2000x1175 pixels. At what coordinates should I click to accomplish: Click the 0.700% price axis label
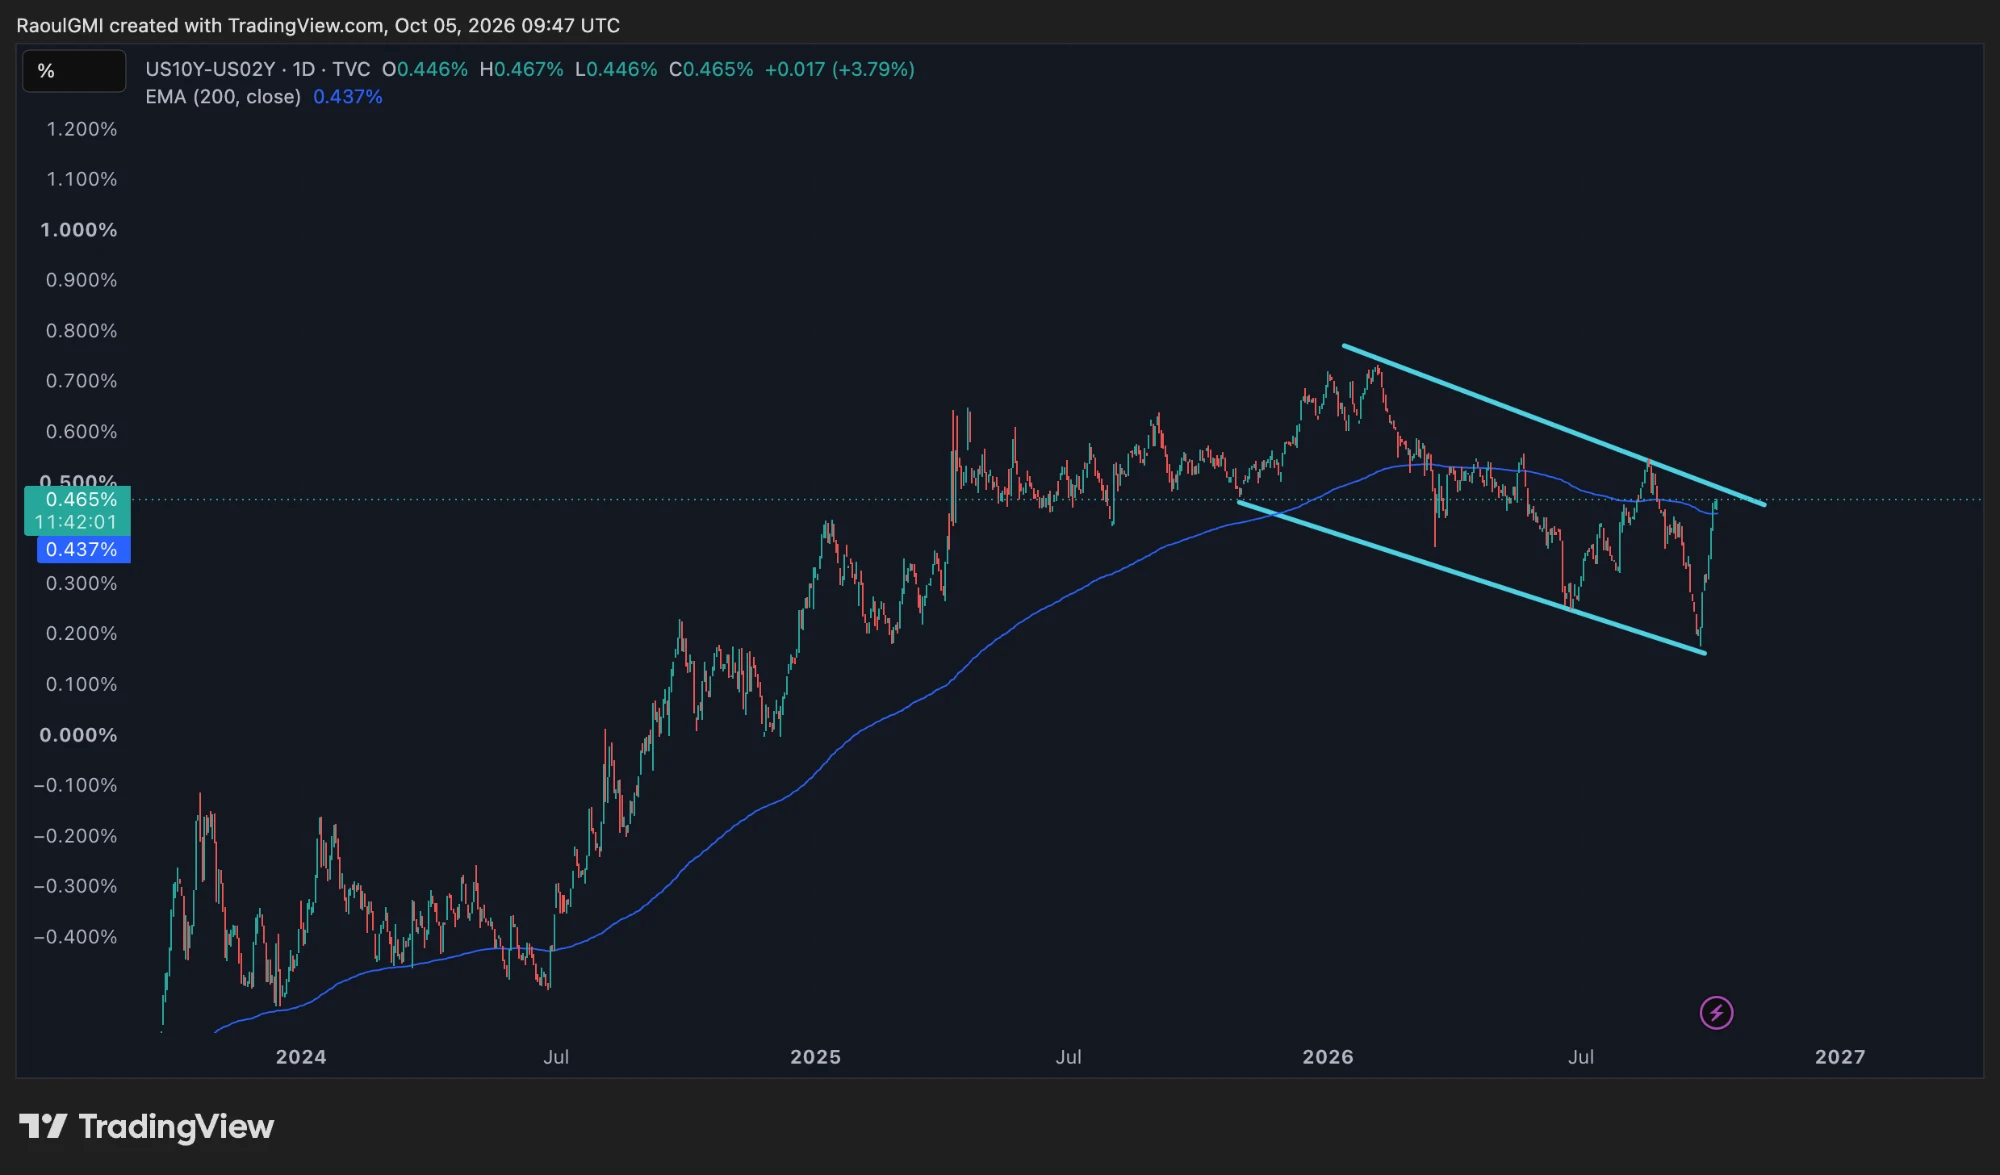(82, 381)
